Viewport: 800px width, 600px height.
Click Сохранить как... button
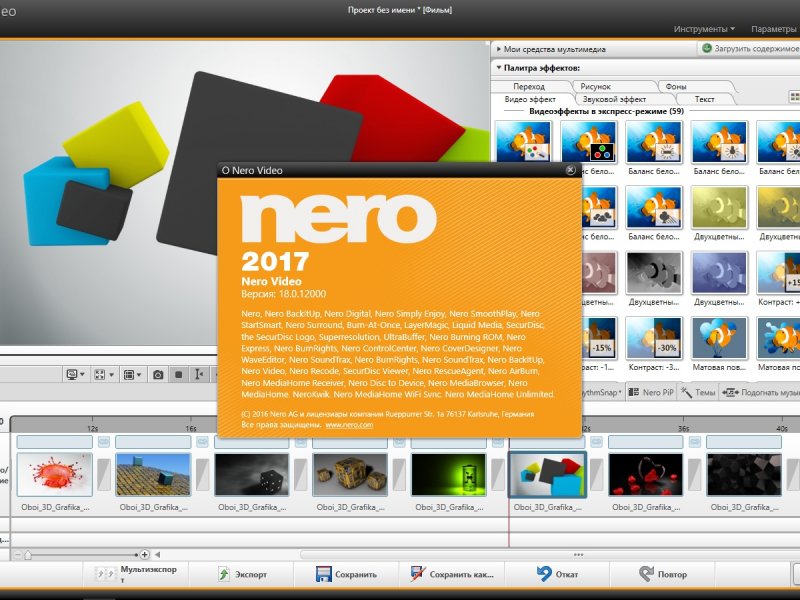click(x=452, y=574)
